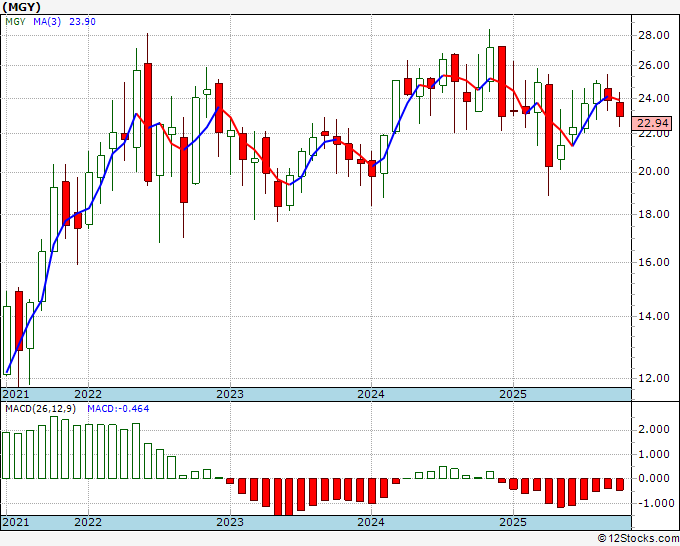Click the MA(3) indicator label
The height and width of the screenshot is (546, 680).
(47, 22)
